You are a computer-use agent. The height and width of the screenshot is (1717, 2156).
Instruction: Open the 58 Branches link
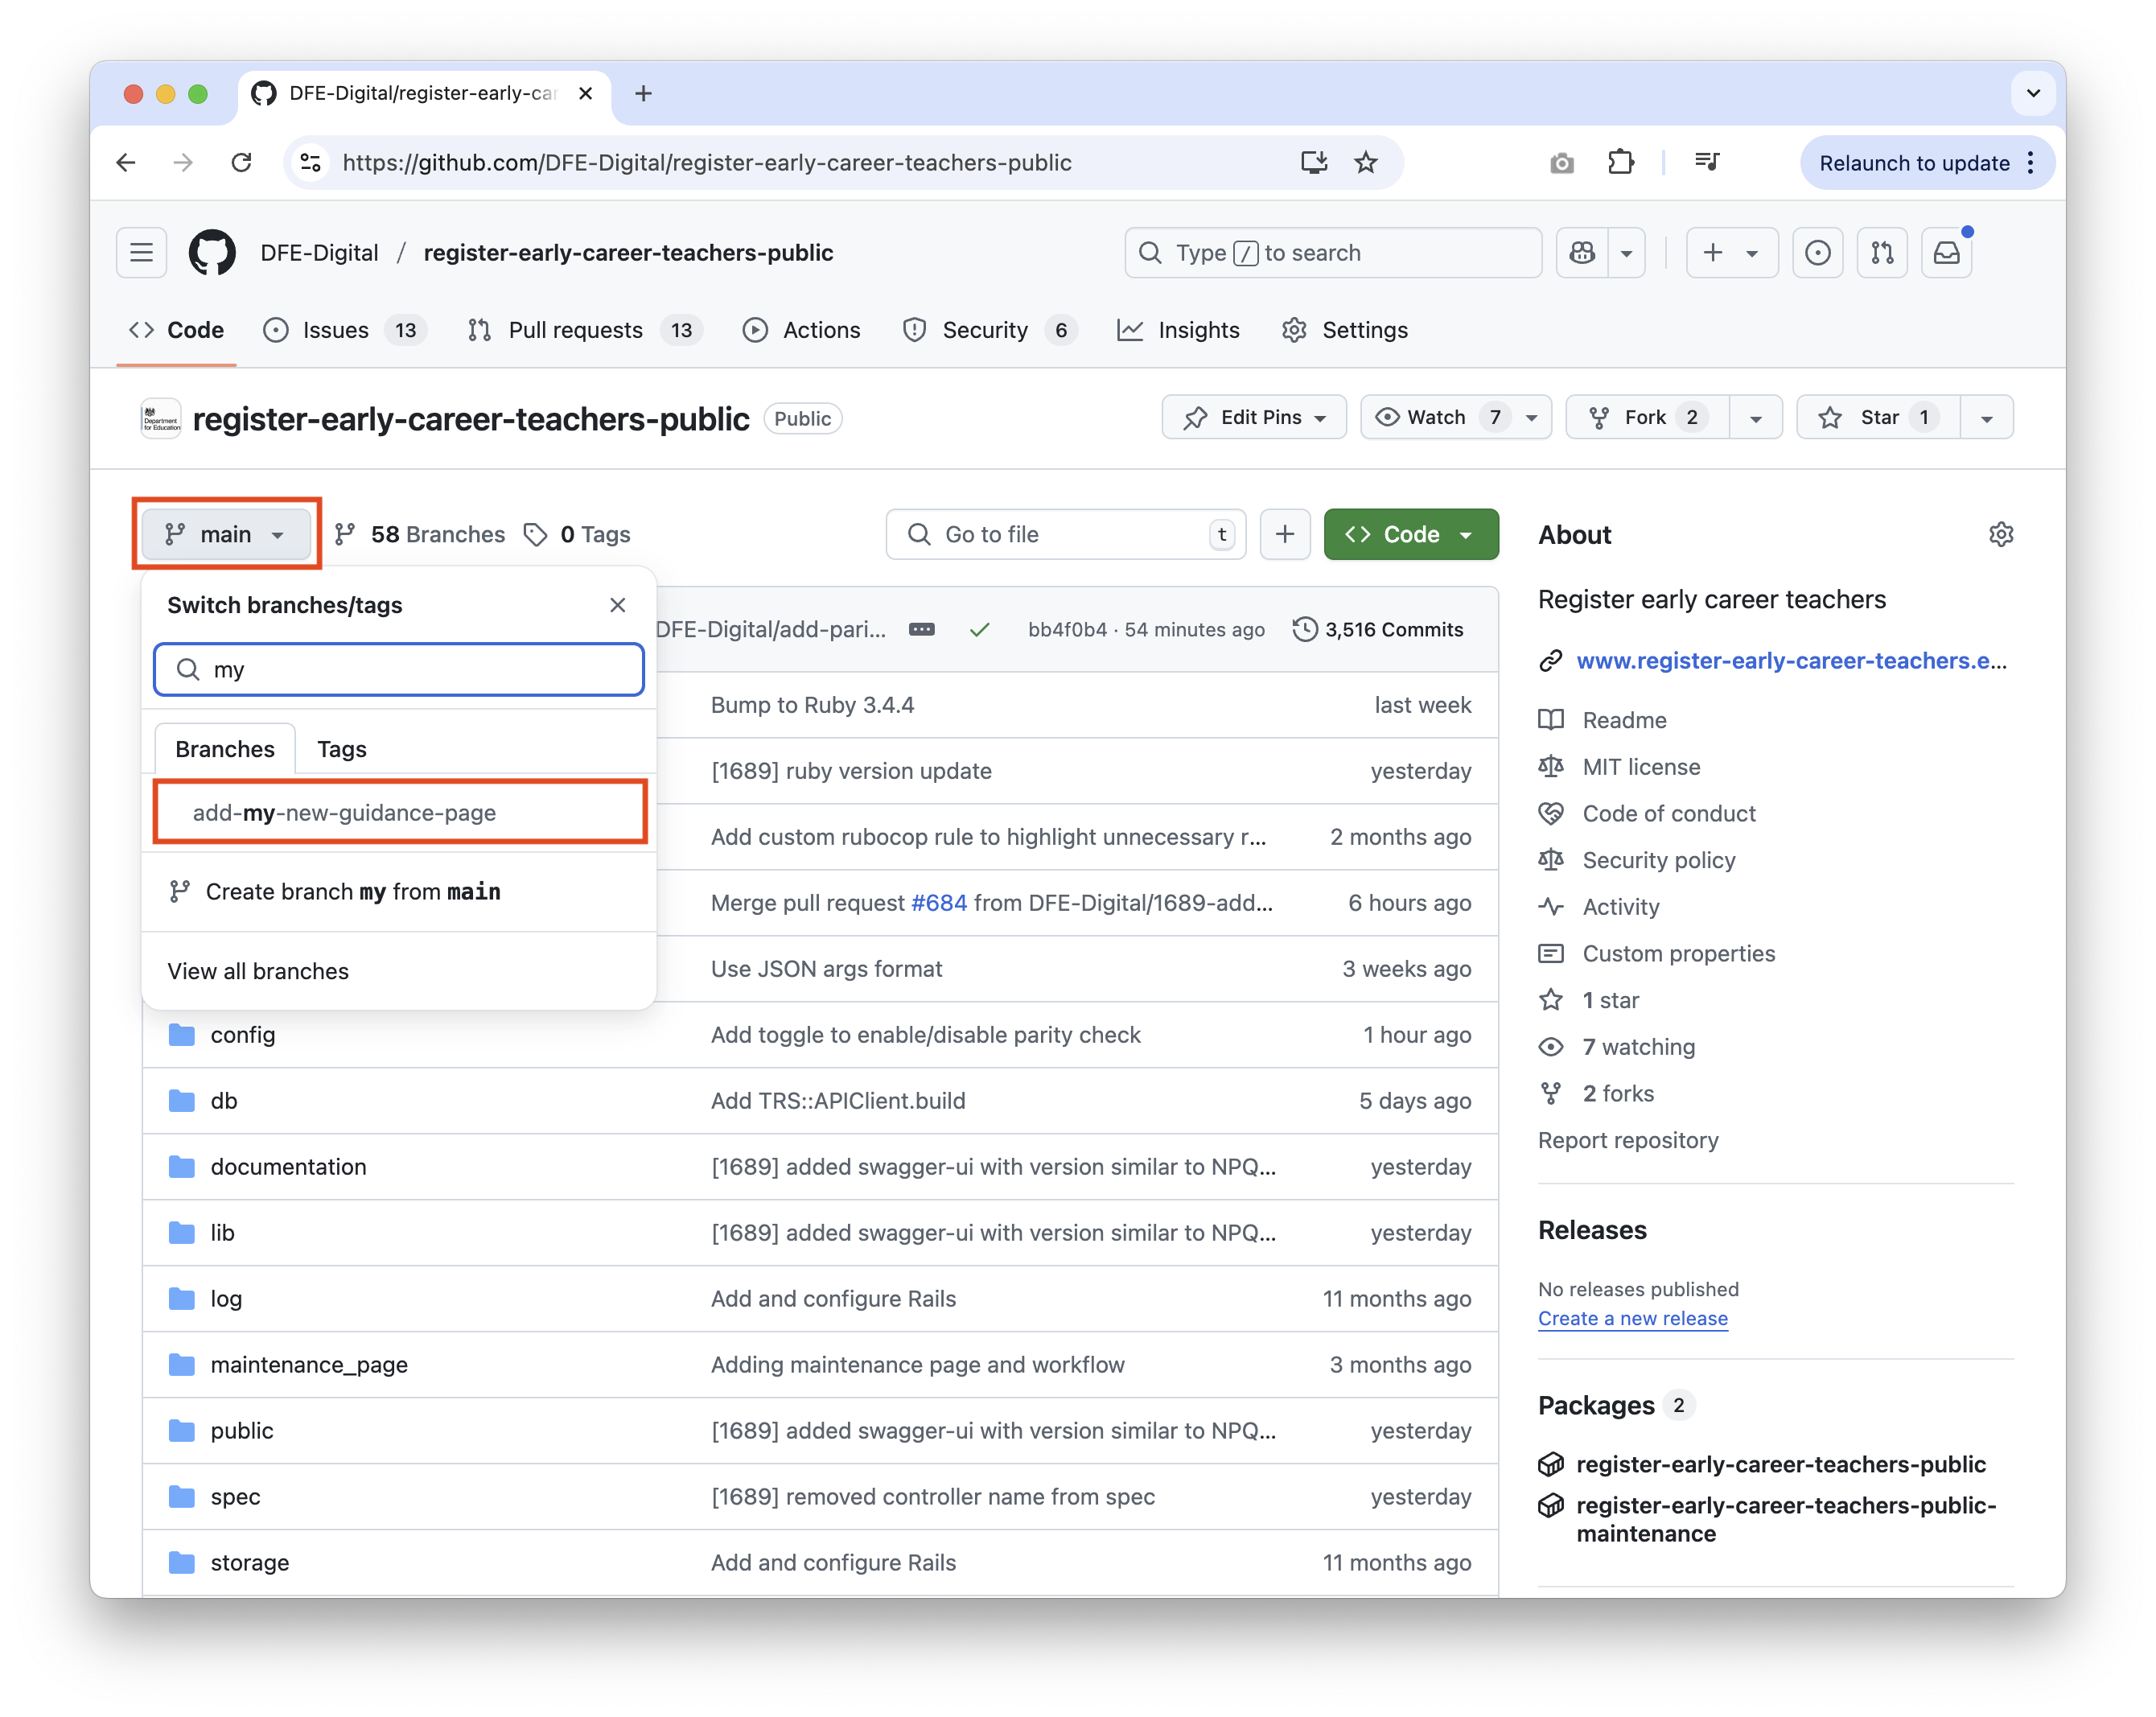click(x=419, y=534)
